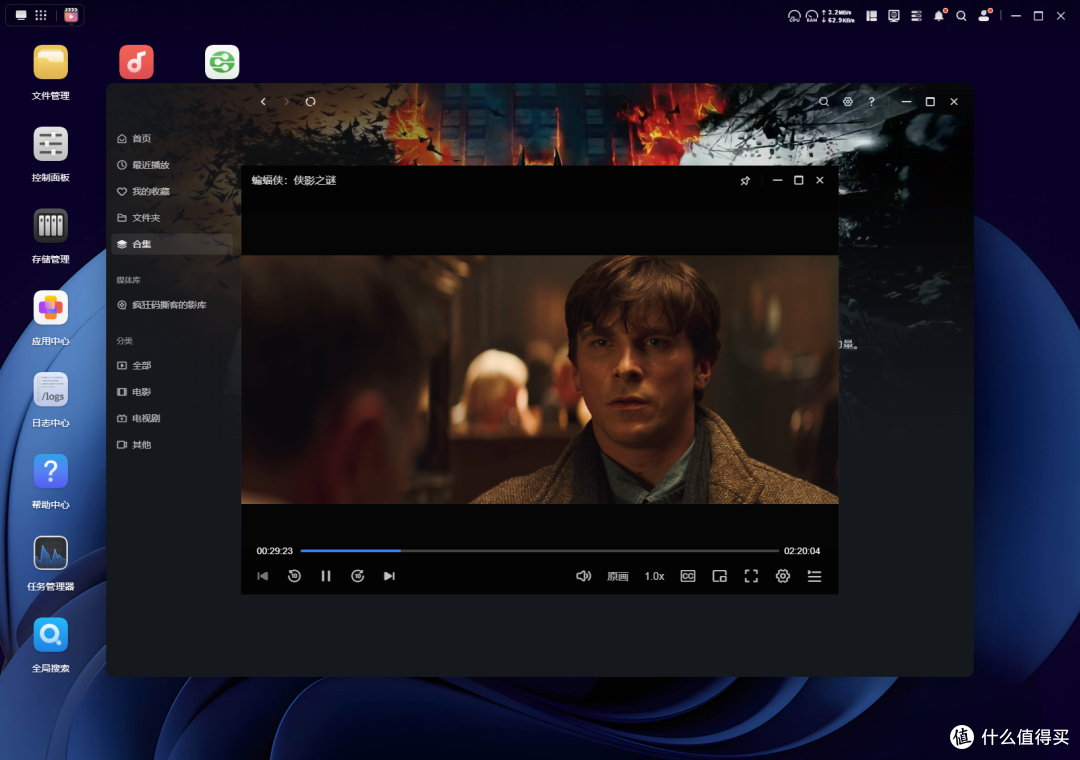Click the video frame to toggle playback
Viewport: 1080px width, 760px height.
pyautogui.click(x=539, y=379)
